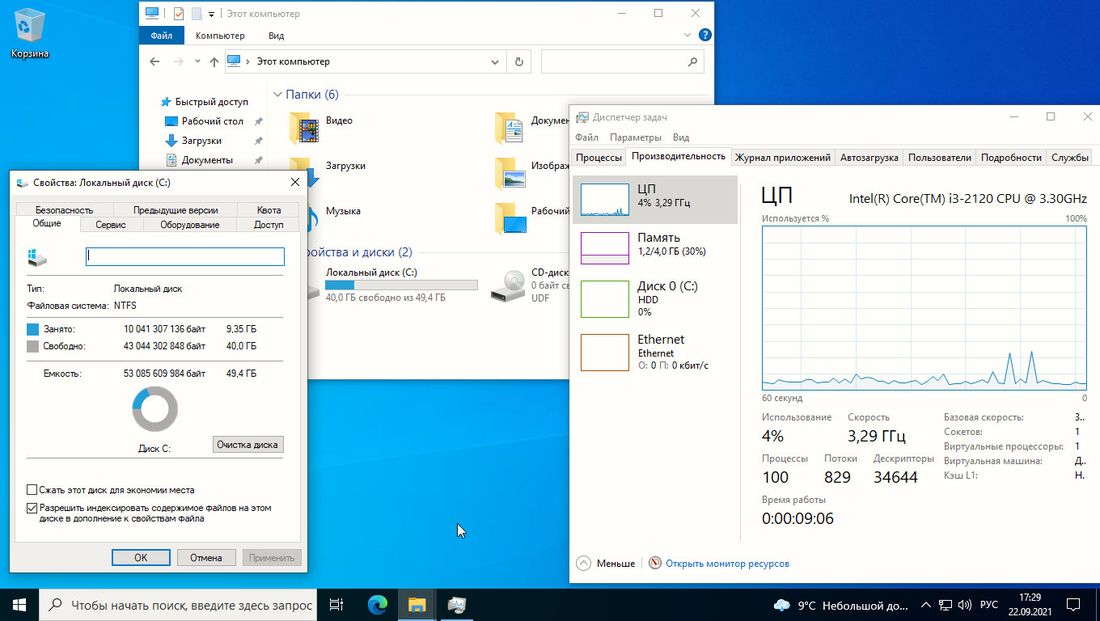Screen dimensions: 1100x621
Task: Enable compress this drive checkbox
Action: click(x=32, y=490)
